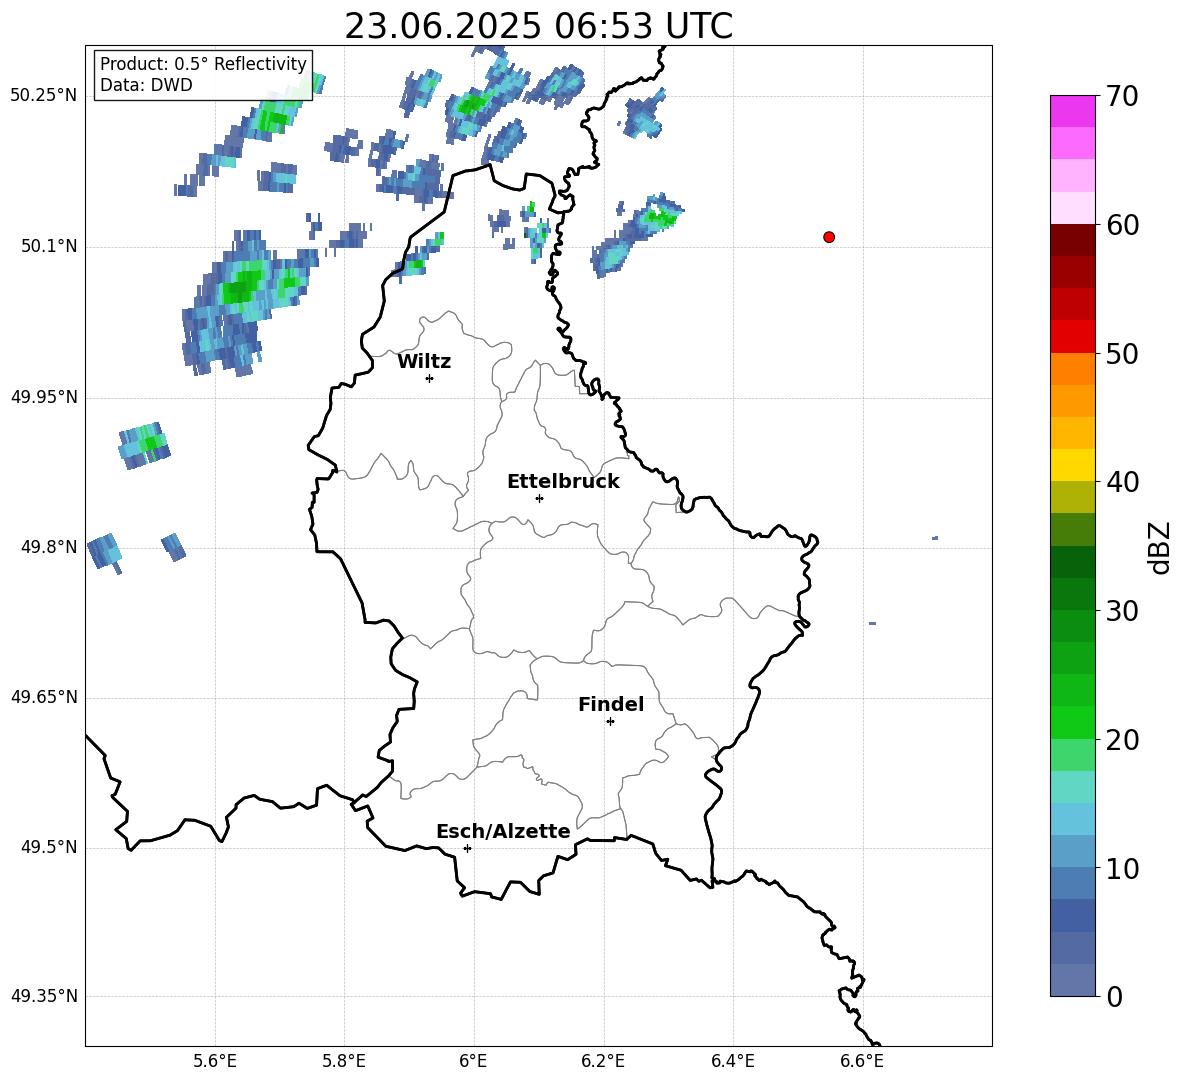The image size is (1184, 1081).
Task: Click the Findel cross marker
Action: pos(610,722)
